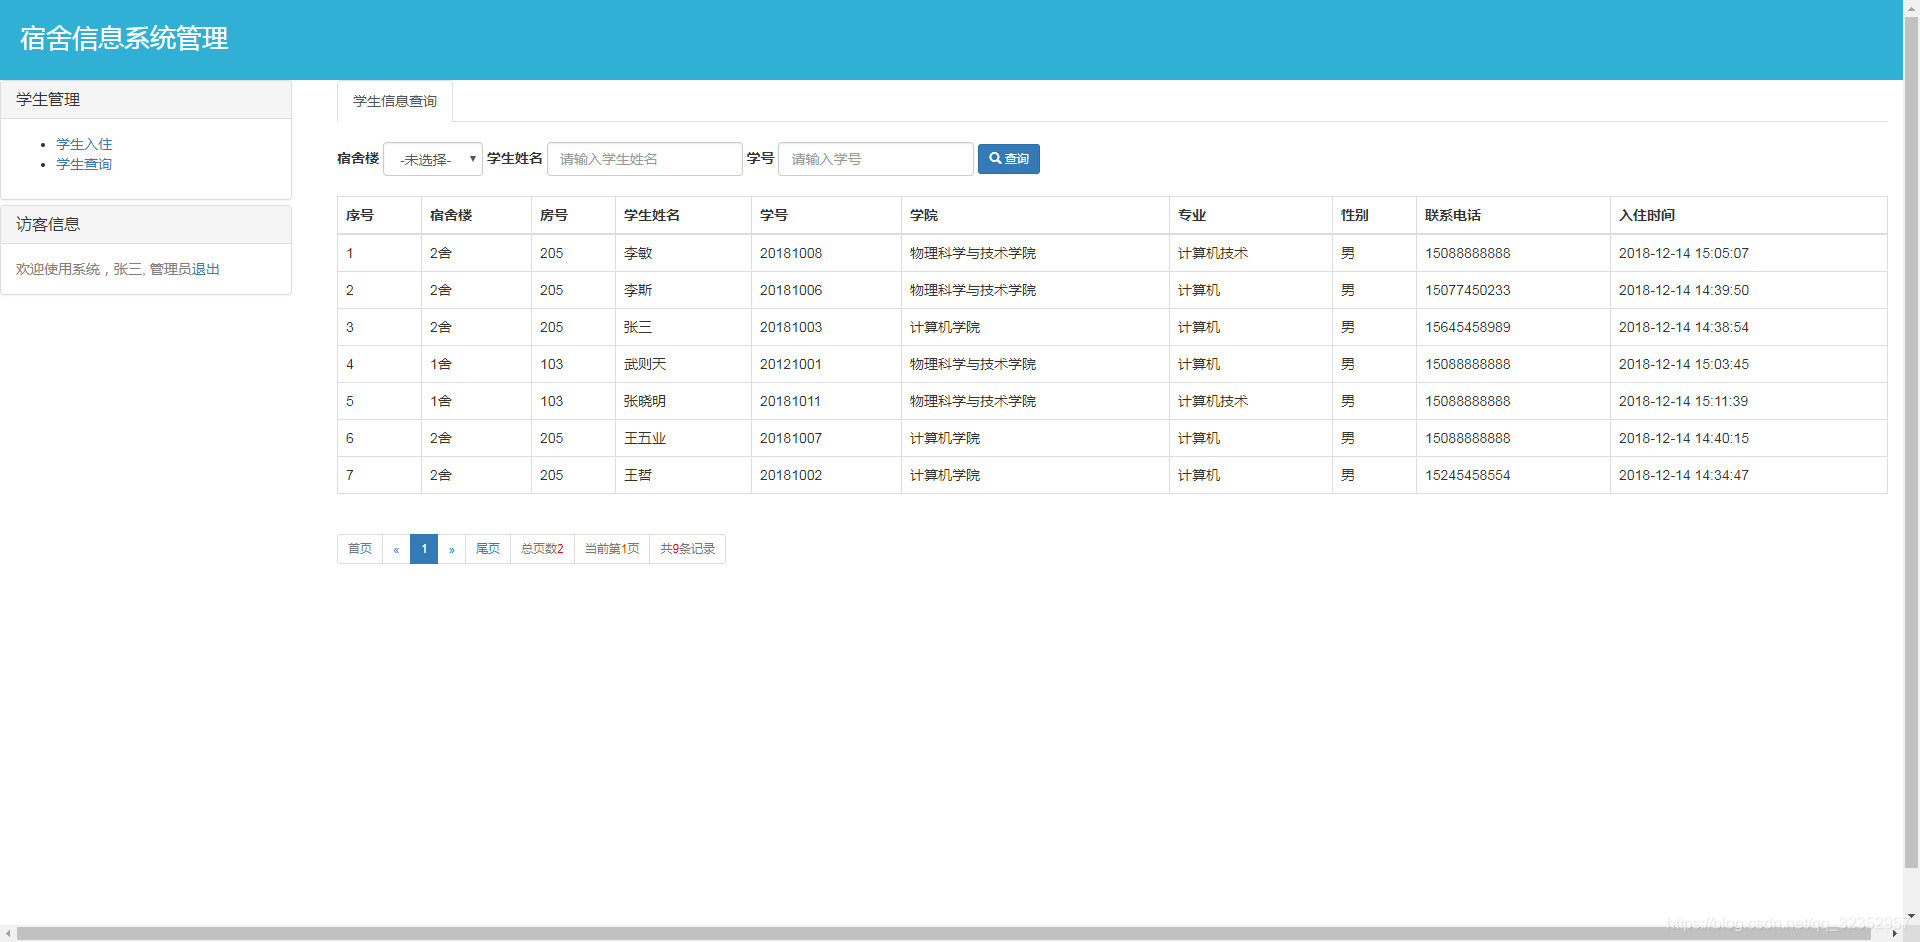The image size is (1920, 942).
Task: Click the 访客信息 panel header
Action: point(146,225)
